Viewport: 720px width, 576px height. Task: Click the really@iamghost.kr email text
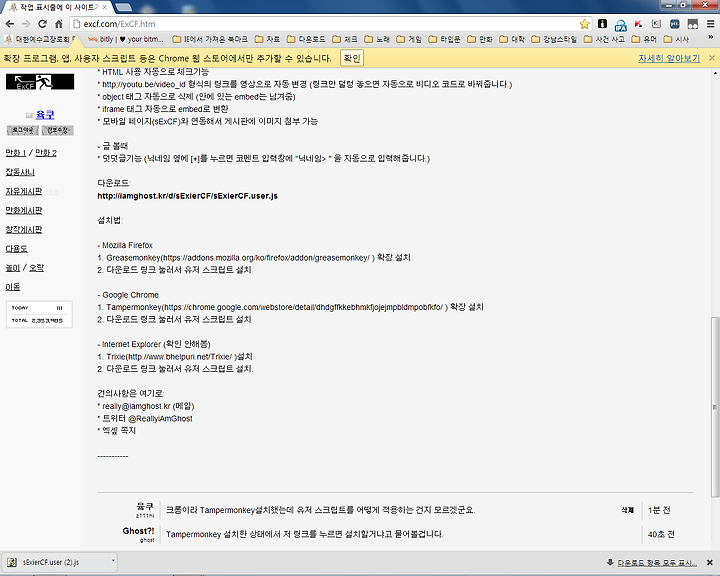click(x=136, y=406)
